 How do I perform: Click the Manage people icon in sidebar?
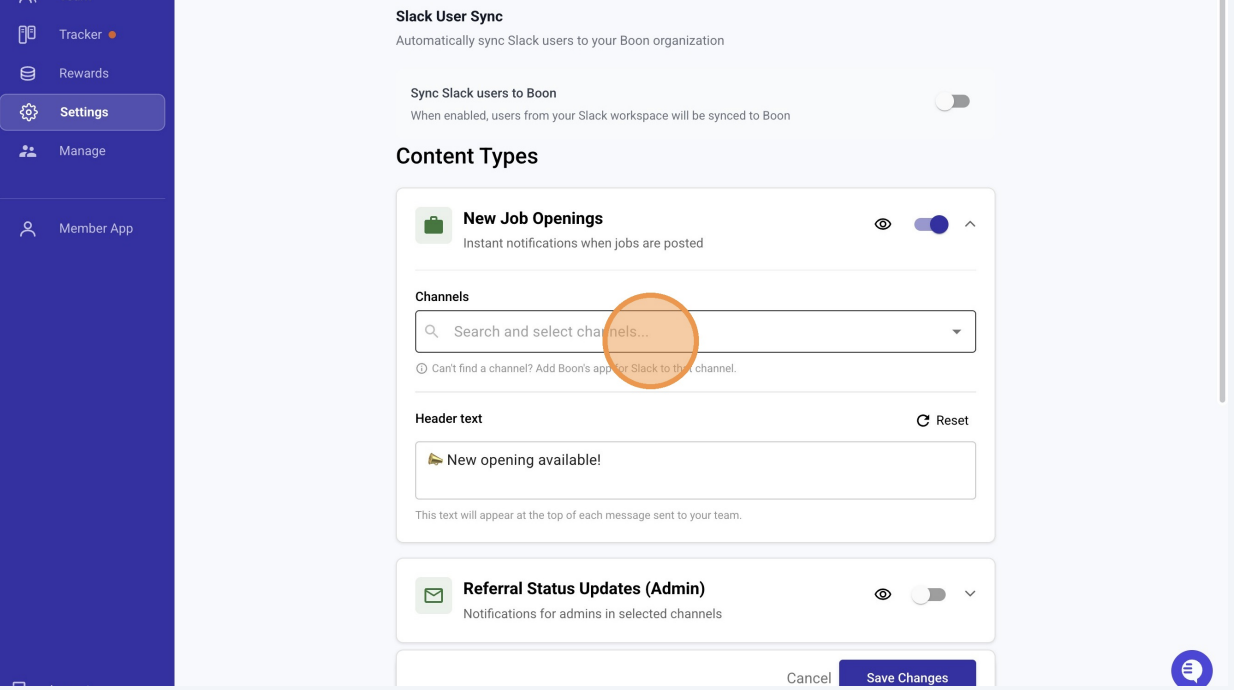tap(28, 151)
